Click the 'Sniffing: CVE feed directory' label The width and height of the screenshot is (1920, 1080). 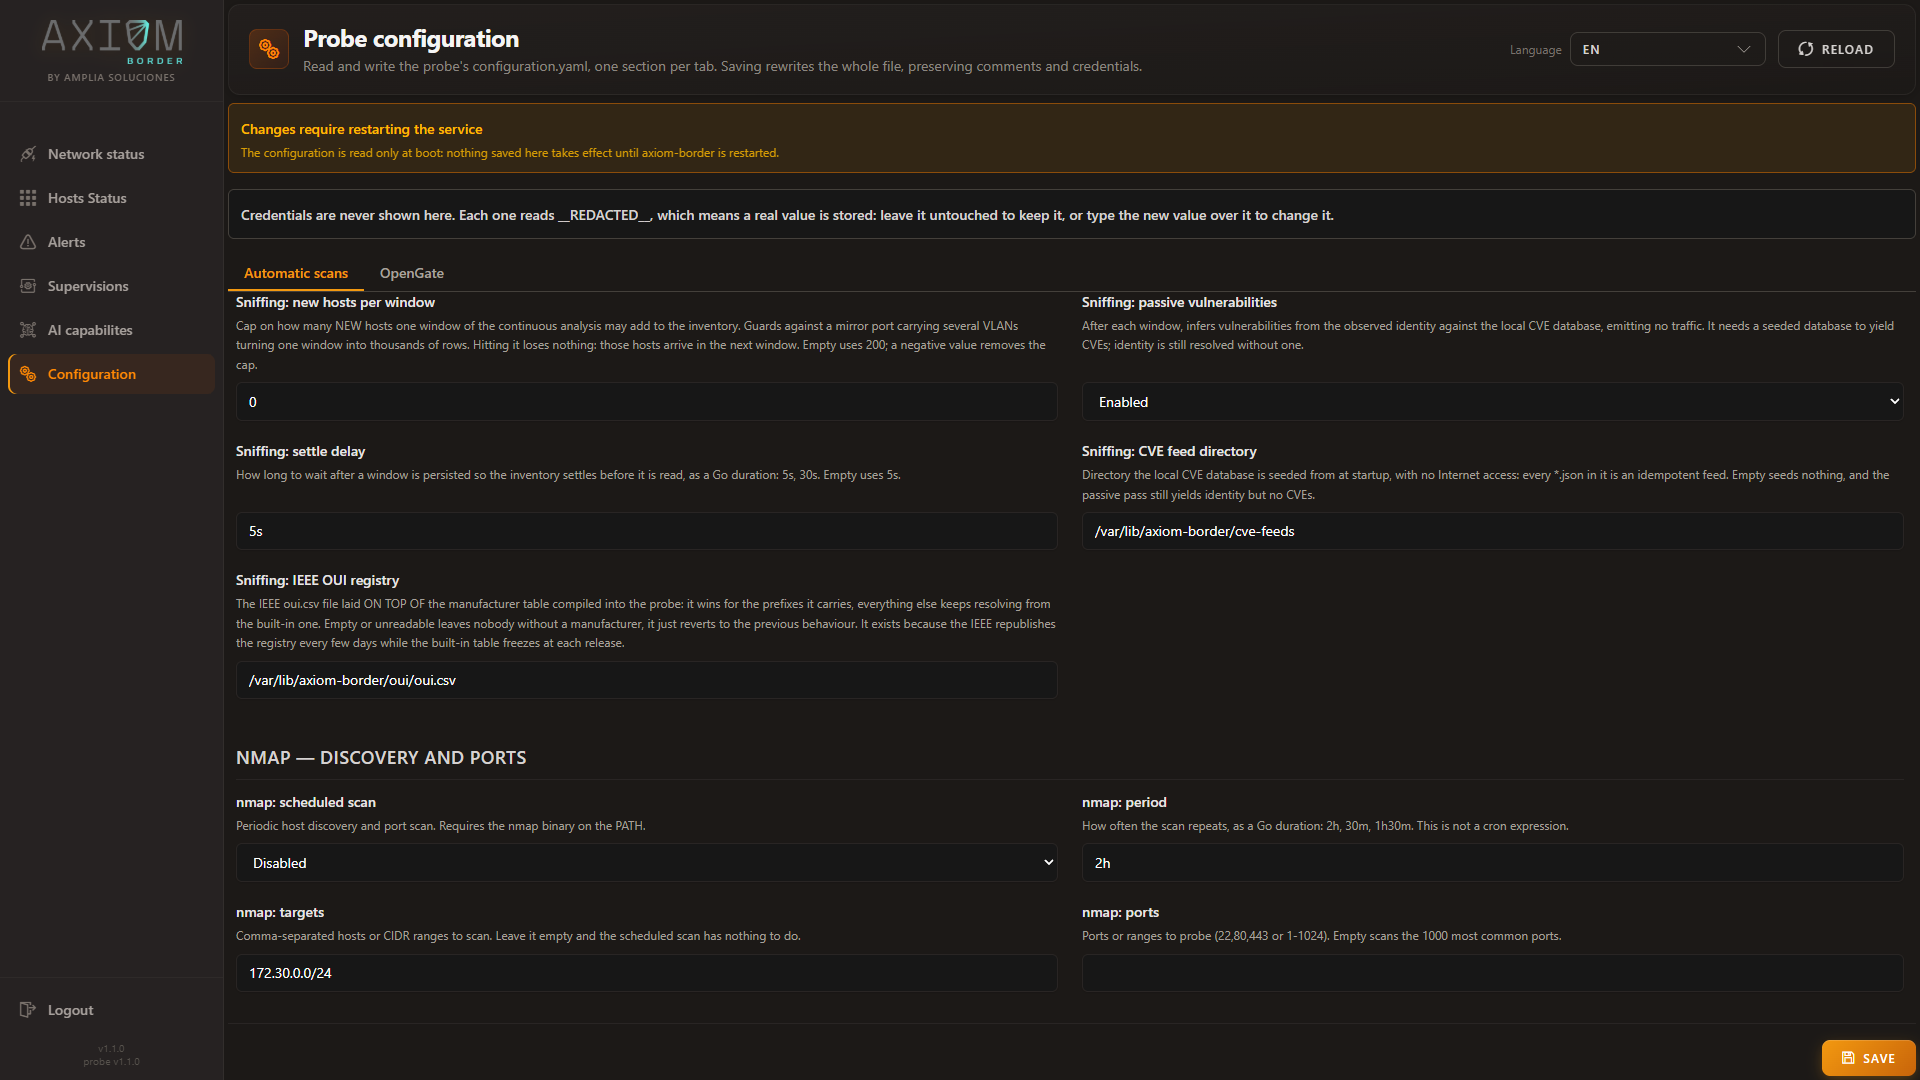1169,451
